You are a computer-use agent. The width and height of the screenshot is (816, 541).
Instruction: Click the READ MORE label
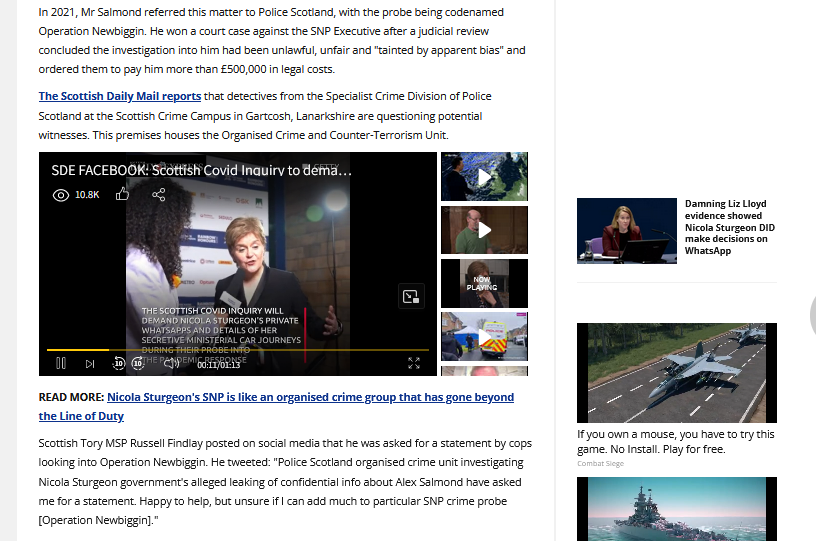coord(71,397)
